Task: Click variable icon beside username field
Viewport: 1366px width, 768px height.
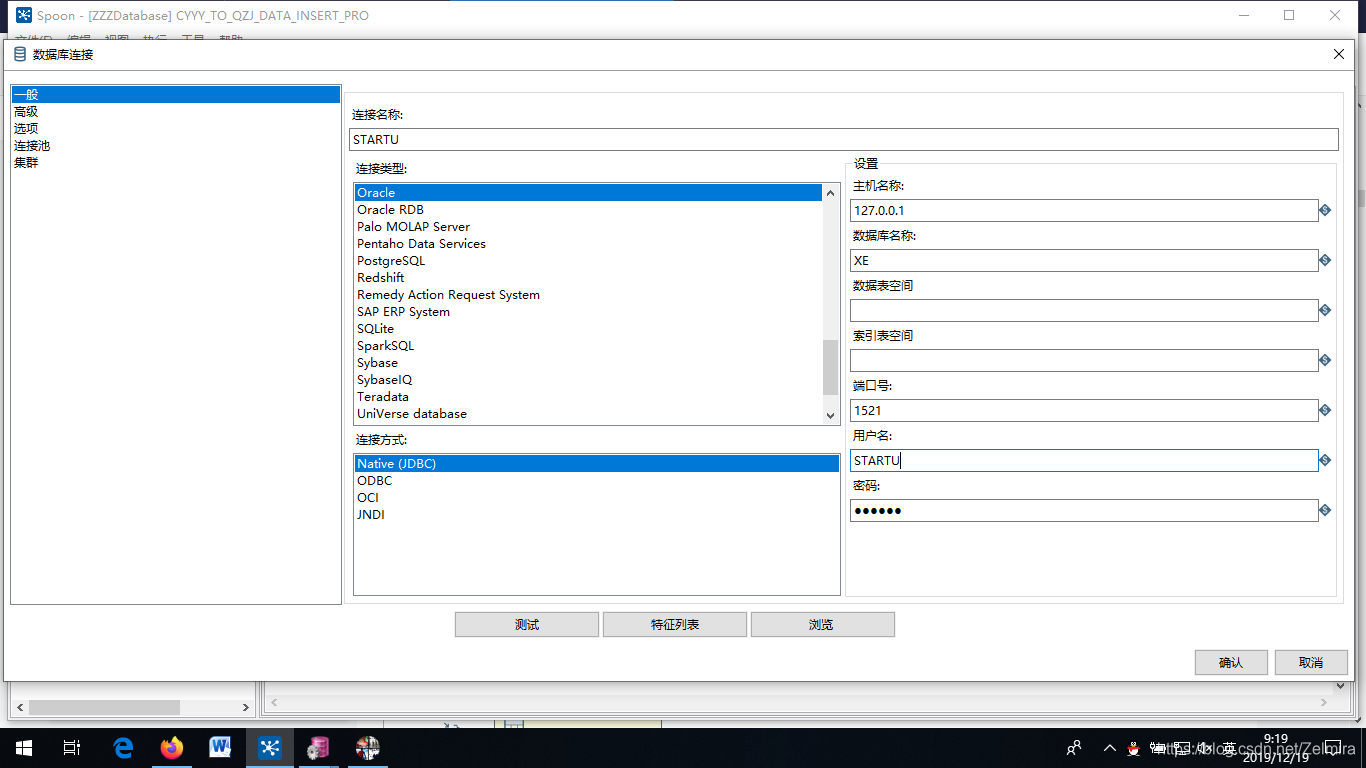Action: [x=1325, y=460]
